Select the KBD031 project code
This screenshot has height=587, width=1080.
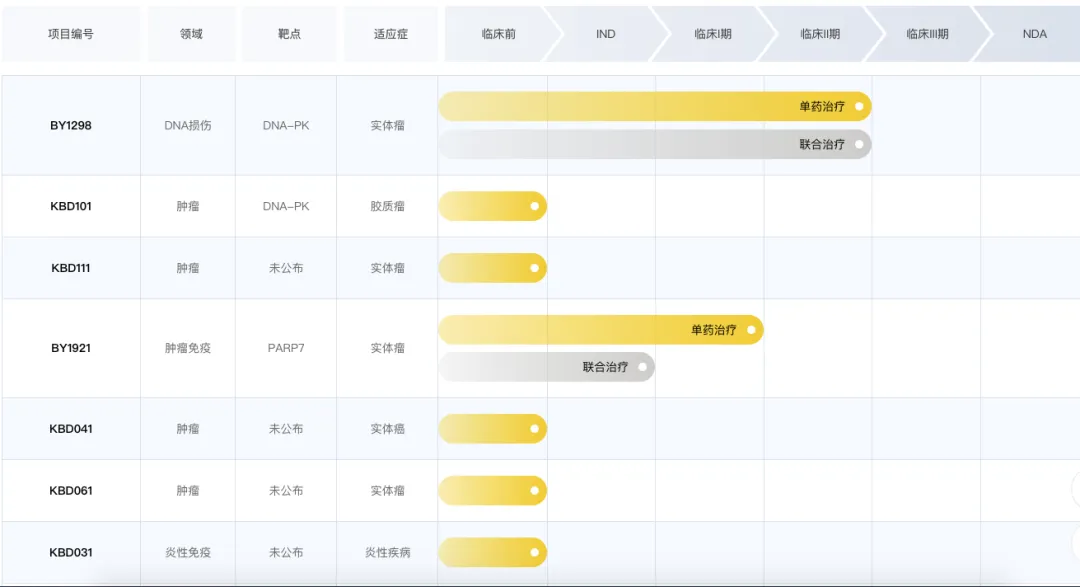point(71,553)
